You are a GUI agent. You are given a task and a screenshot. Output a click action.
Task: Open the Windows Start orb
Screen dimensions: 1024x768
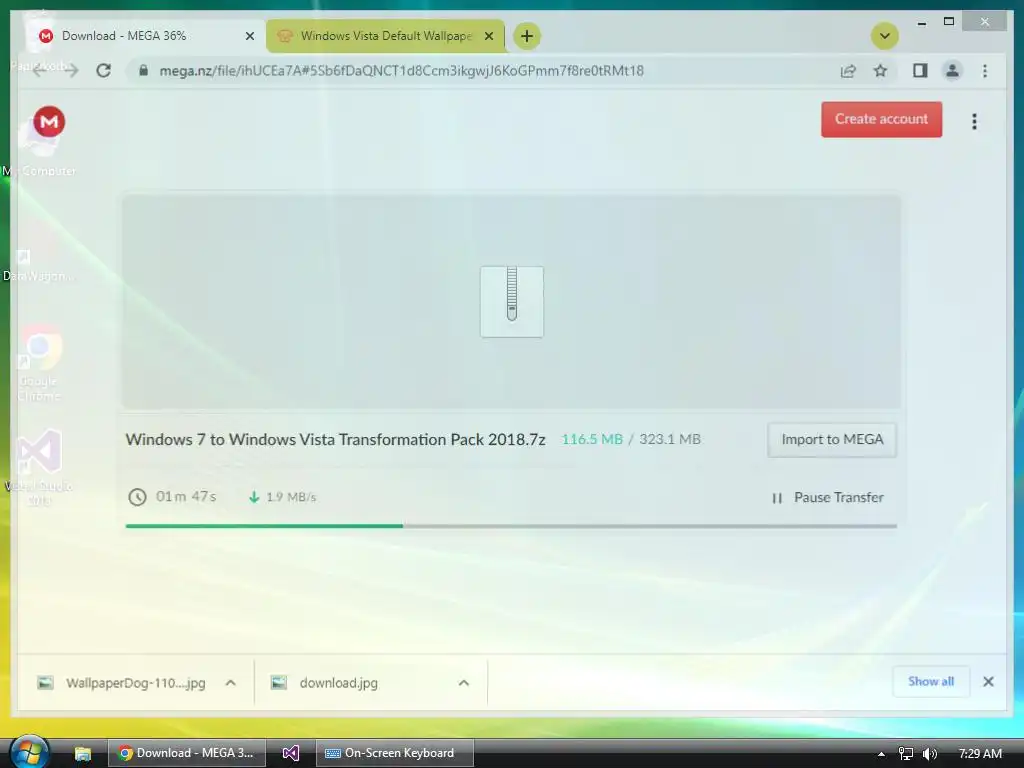pyautogui.click(x=29, y=751)
